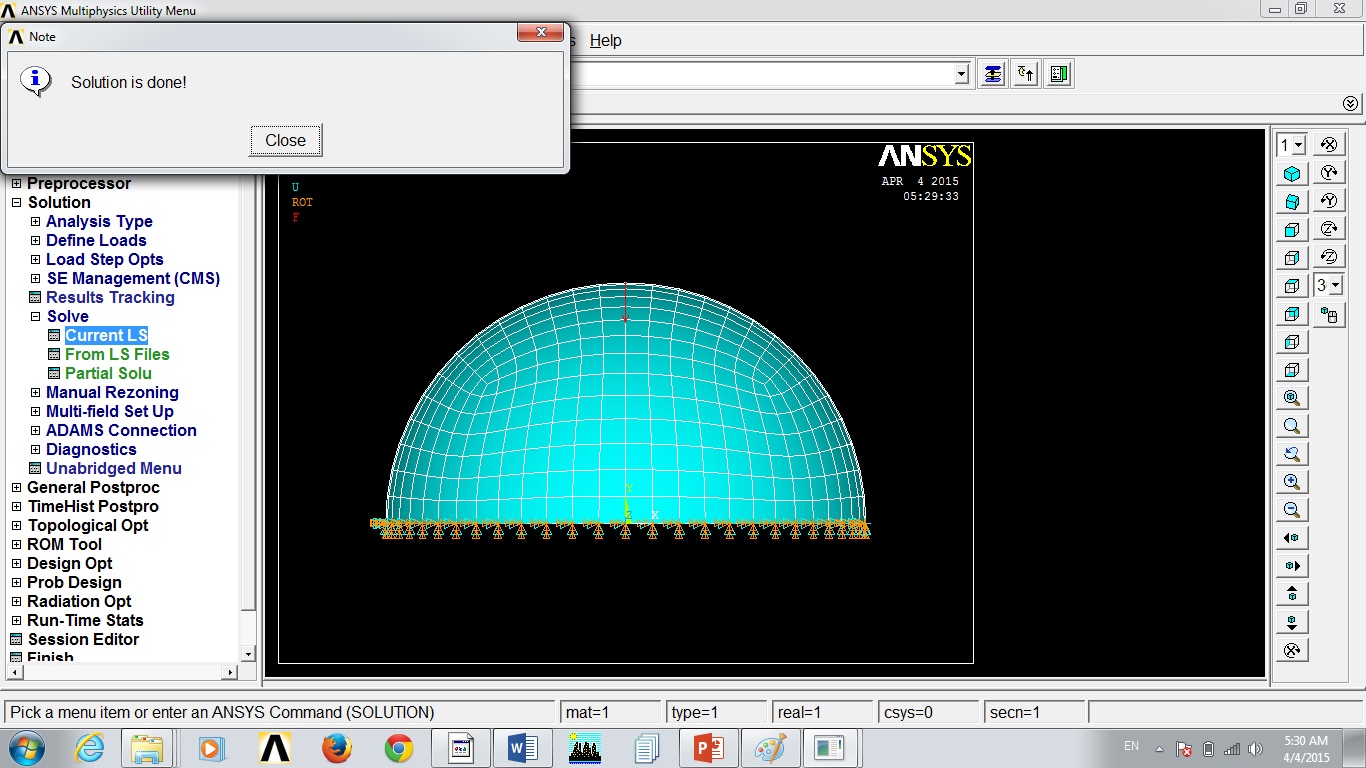This screenshot has height=768, width=1366.
Task: Click the back up zoom icon
Action: (1292, 454)
